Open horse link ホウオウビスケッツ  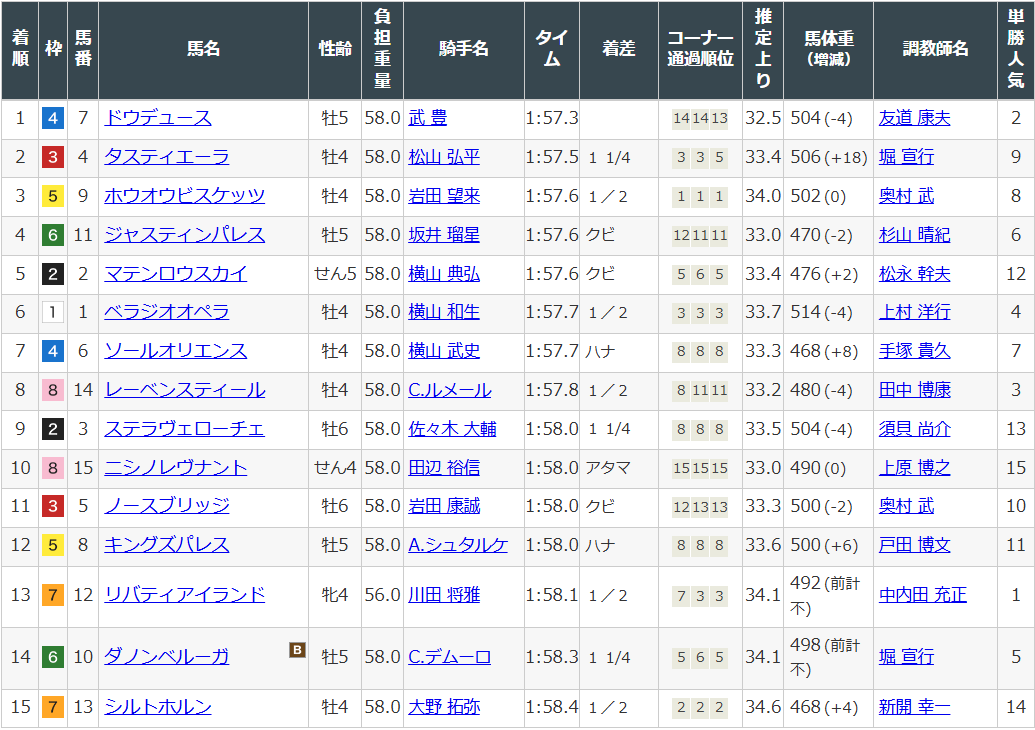point(184,196)
